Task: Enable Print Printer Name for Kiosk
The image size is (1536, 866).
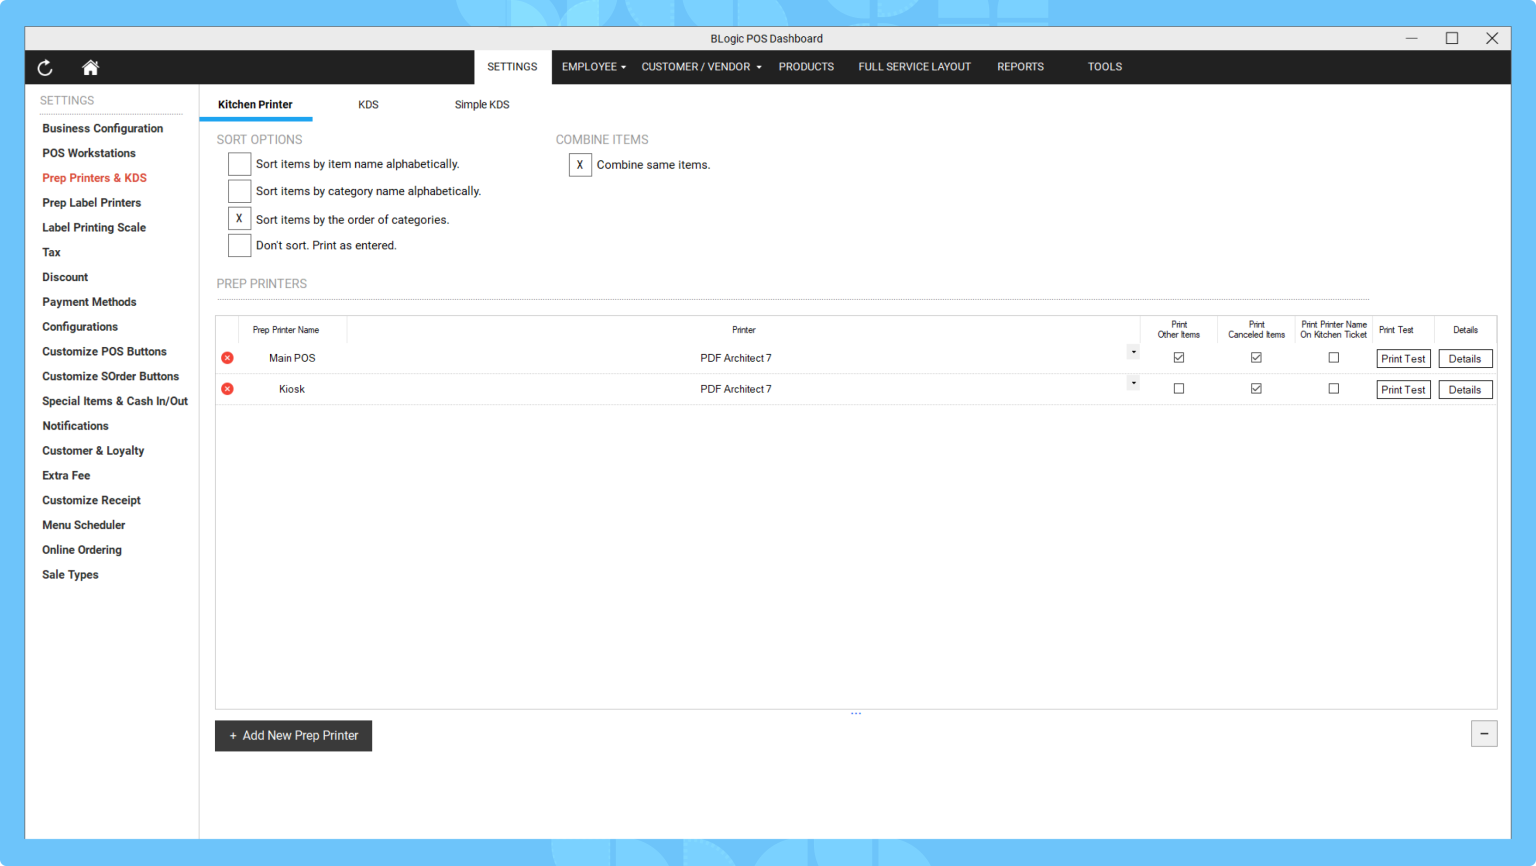Action: pos(1334,389)
